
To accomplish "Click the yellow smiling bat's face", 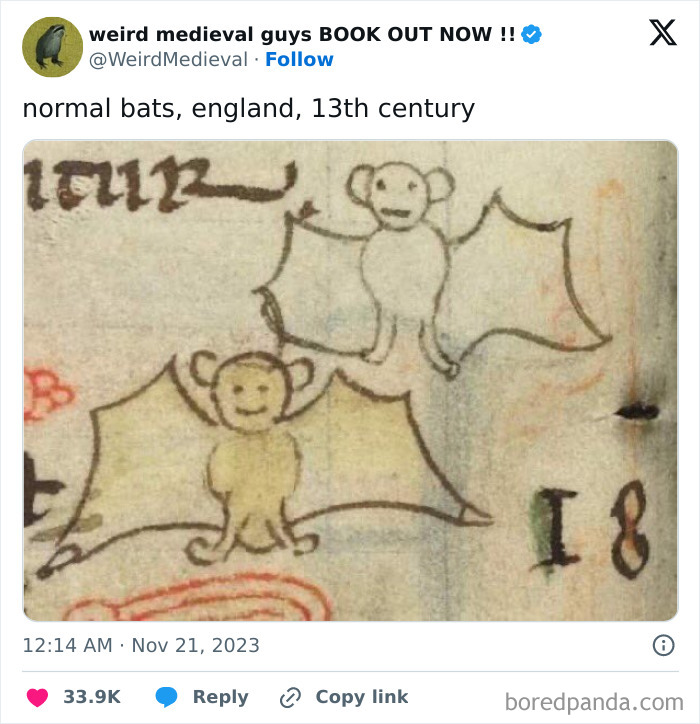I will pos(250,393).
